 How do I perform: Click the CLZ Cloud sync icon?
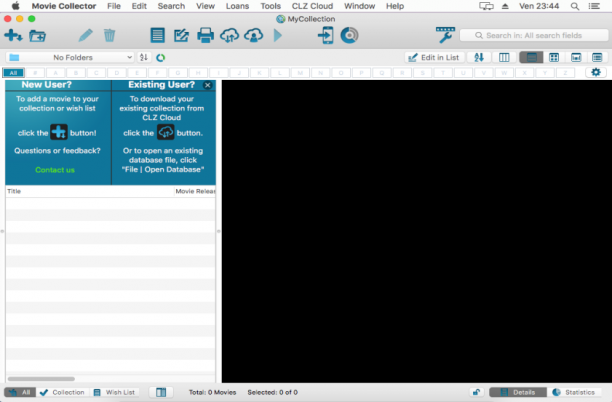(x=230, y=36)
